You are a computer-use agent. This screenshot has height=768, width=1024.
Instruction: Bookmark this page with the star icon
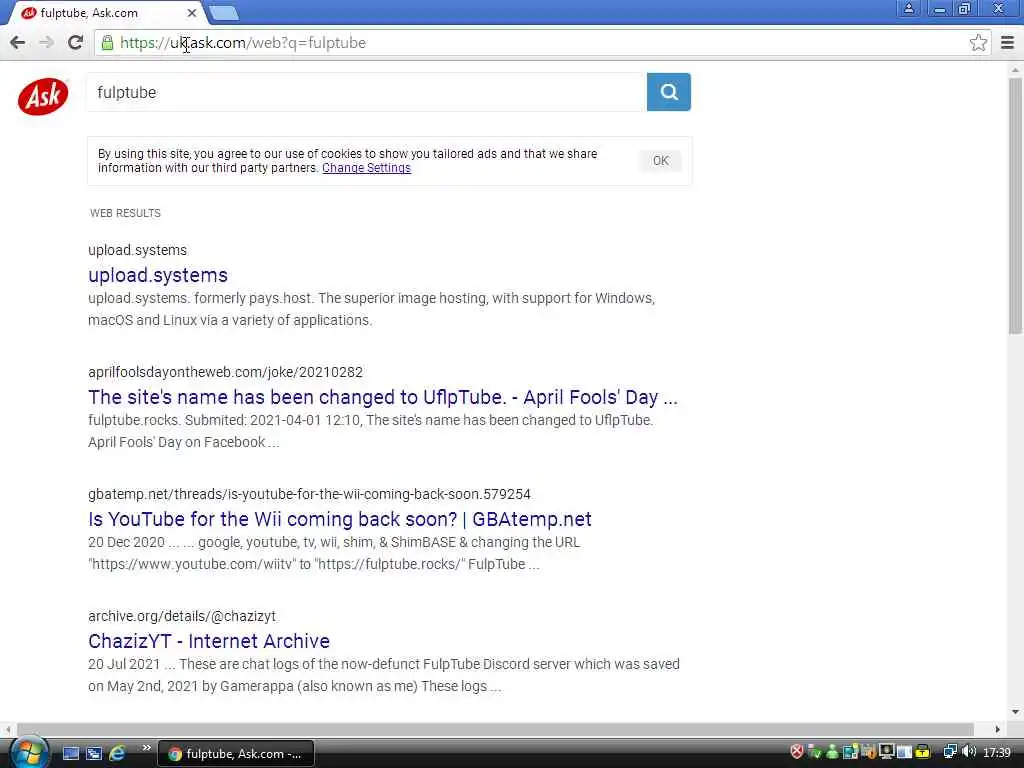pyautogui.click(x=978, y=43)
